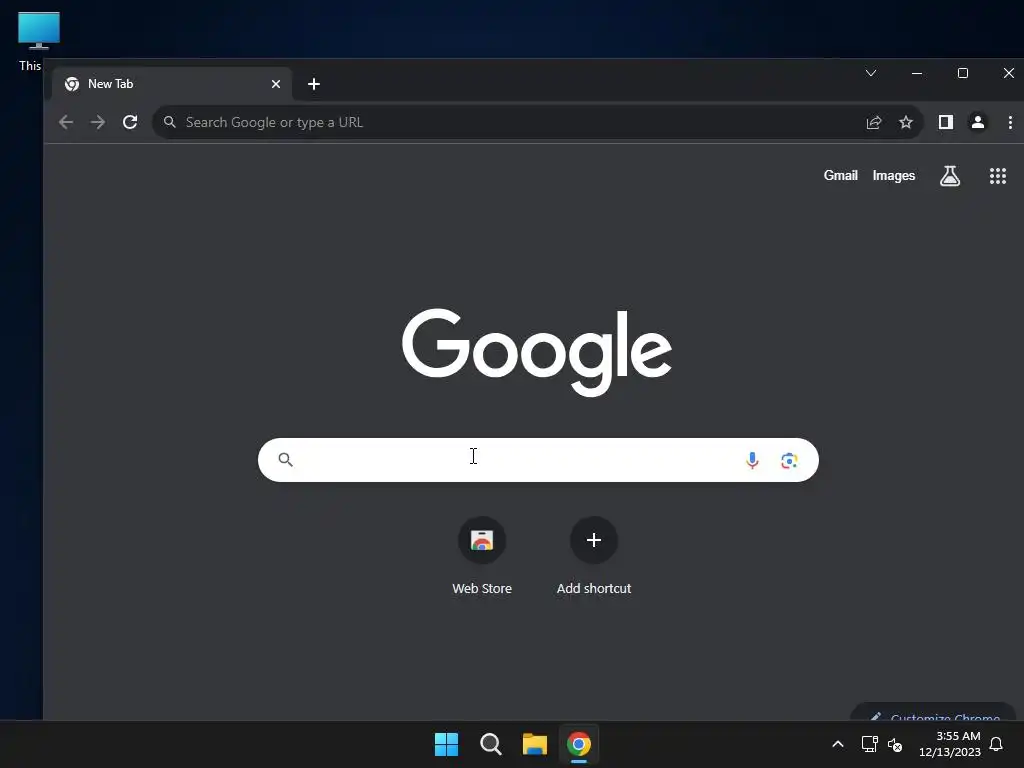Open the profile avatar menu
1024x768 pixels.
[978, 122]
